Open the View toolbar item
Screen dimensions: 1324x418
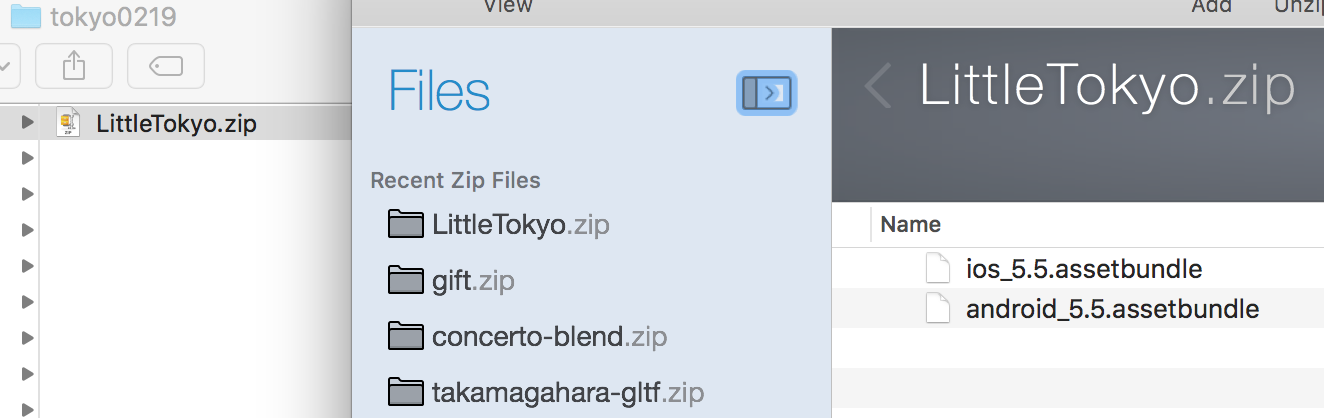pos(507,6)
